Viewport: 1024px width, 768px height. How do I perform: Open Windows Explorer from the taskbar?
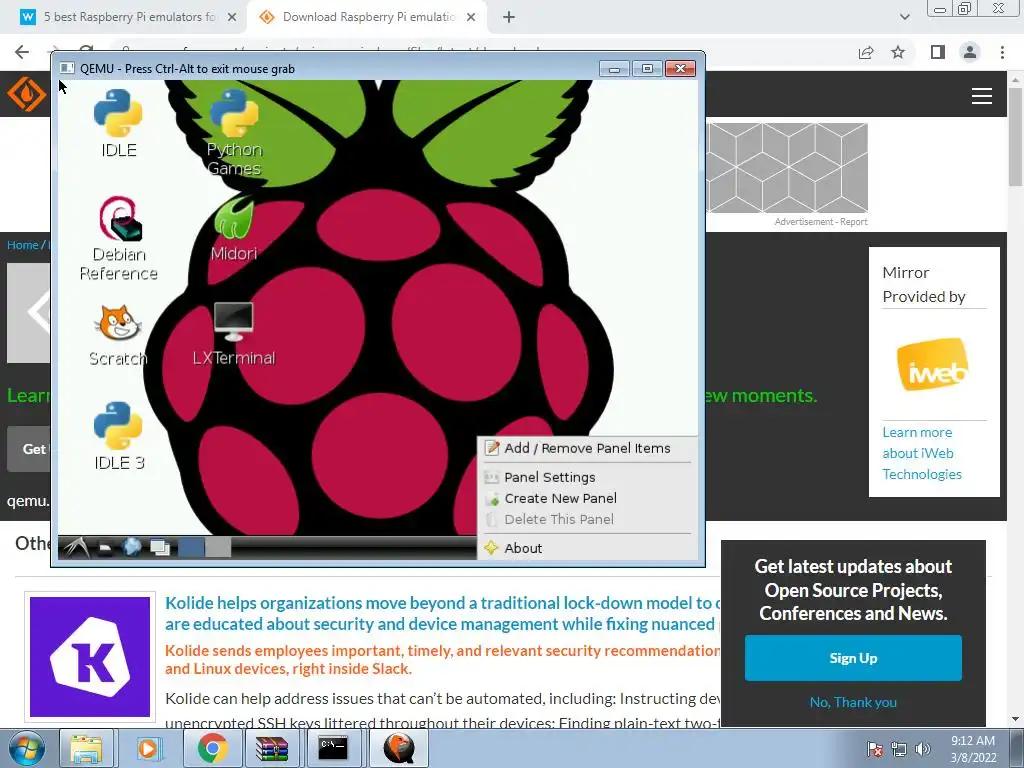pyautogui.click(x=87, y=748)
